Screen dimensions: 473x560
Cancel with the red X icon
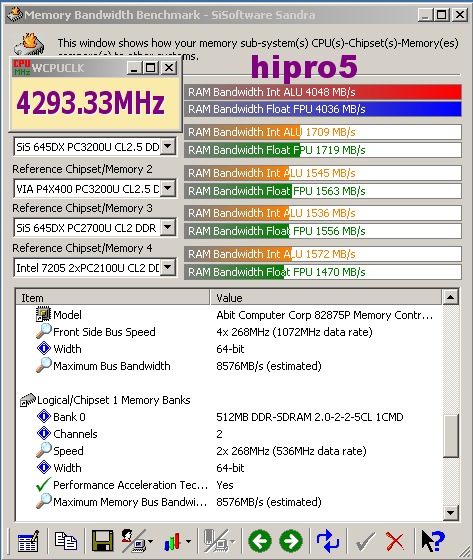[395, 541]
